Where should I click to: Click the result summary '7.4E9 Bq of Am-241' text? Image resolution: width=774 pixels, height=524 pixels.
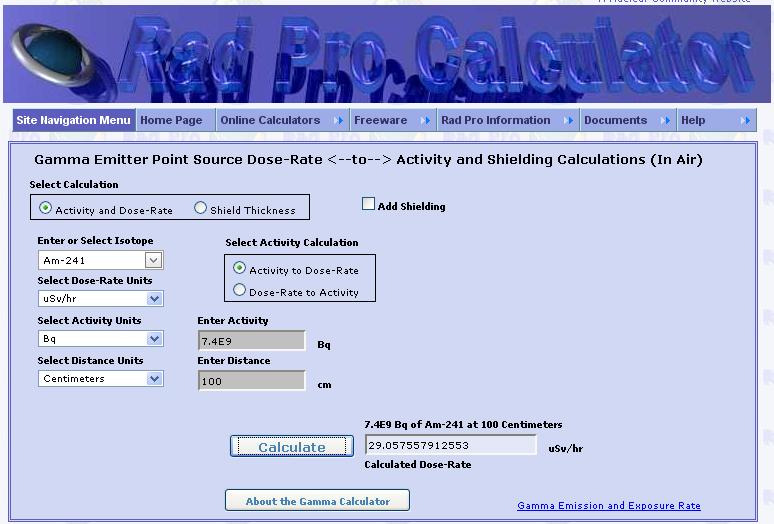coord(464,424)
